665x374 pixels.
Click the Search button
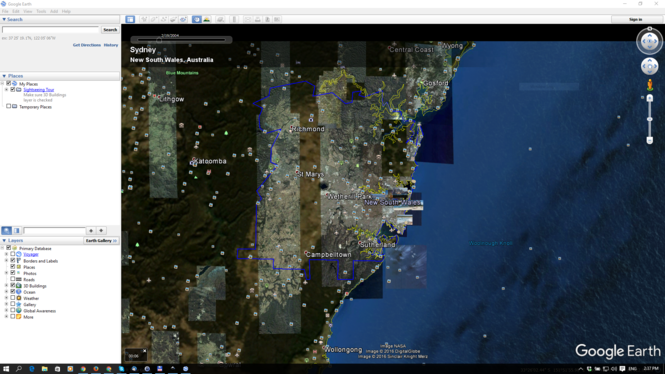coord(110,30)
